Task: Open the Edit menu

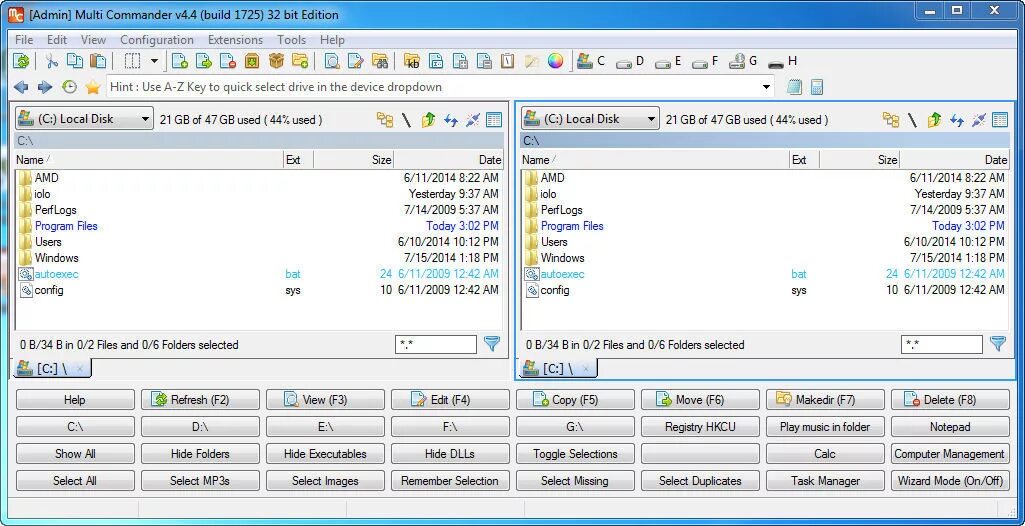Action: (57, 40)
